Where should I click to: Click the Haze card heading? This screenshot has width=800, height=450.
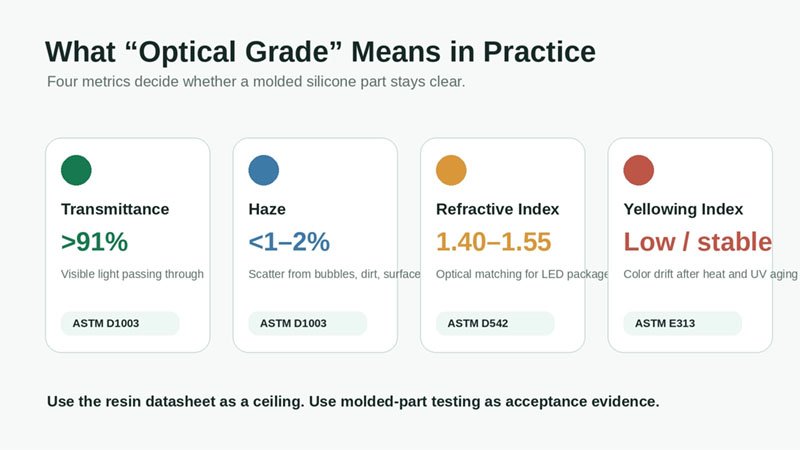pos(267,209)
